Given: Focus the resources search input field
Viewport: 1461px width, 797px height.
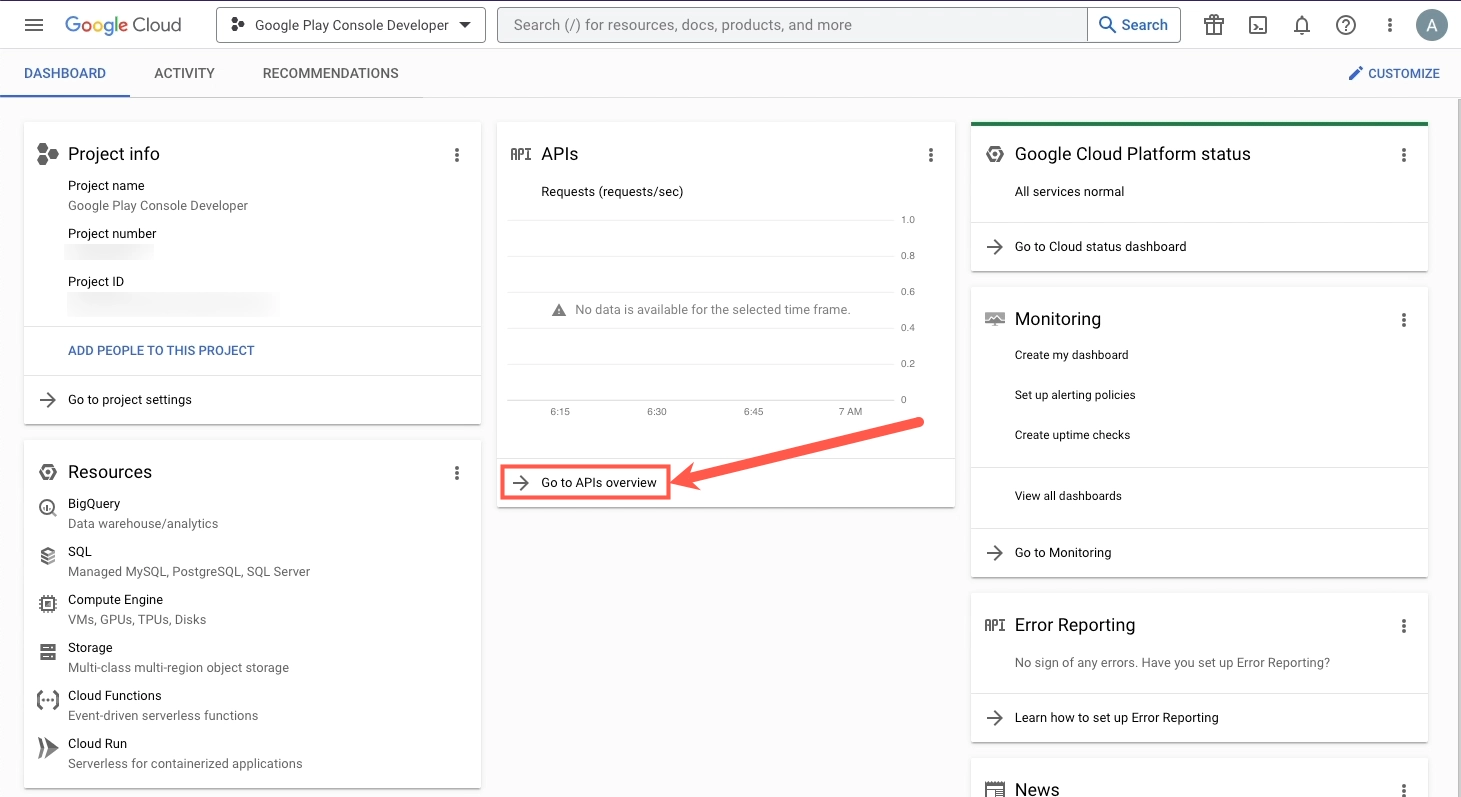Looking at the screenshot, I should pyautogui.click(x=792, y=25).
